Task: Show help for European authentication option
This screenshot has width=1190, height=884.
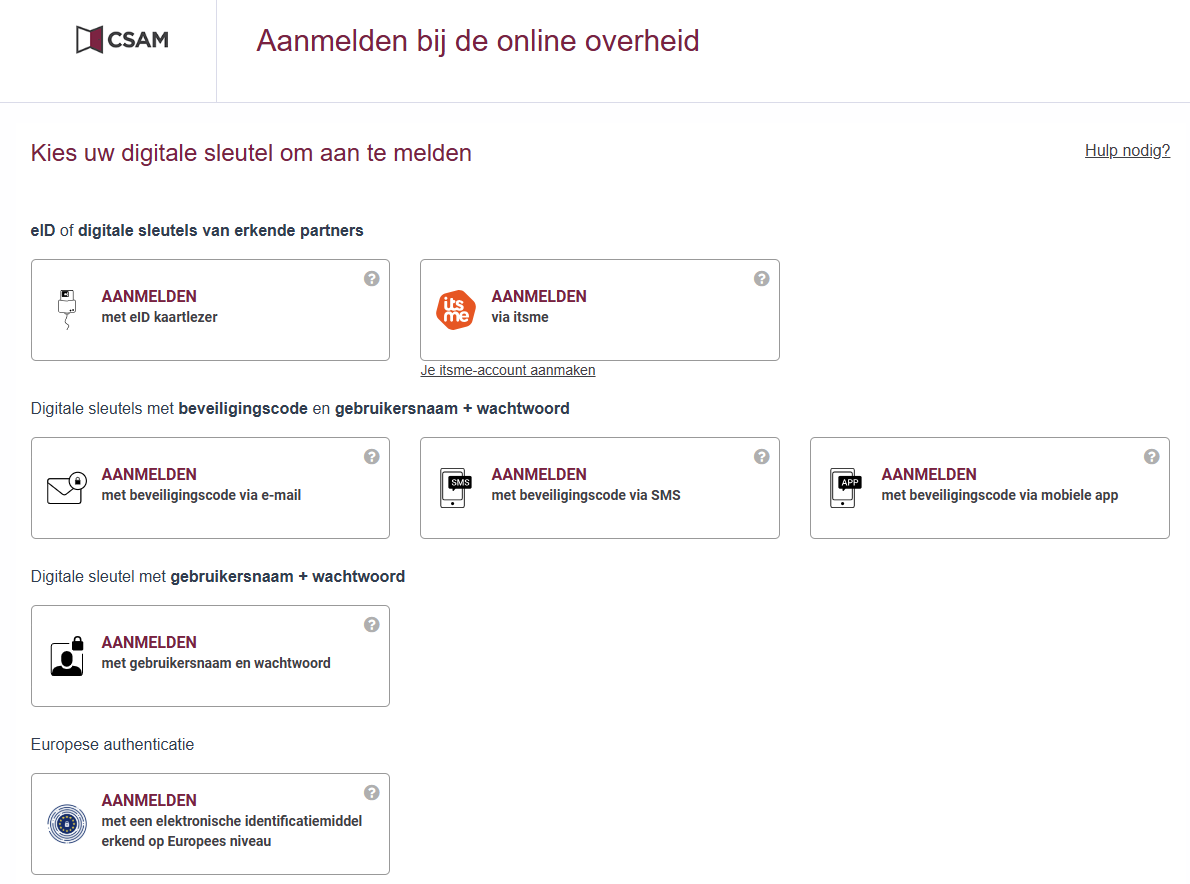Action: (x=372, y=793)
